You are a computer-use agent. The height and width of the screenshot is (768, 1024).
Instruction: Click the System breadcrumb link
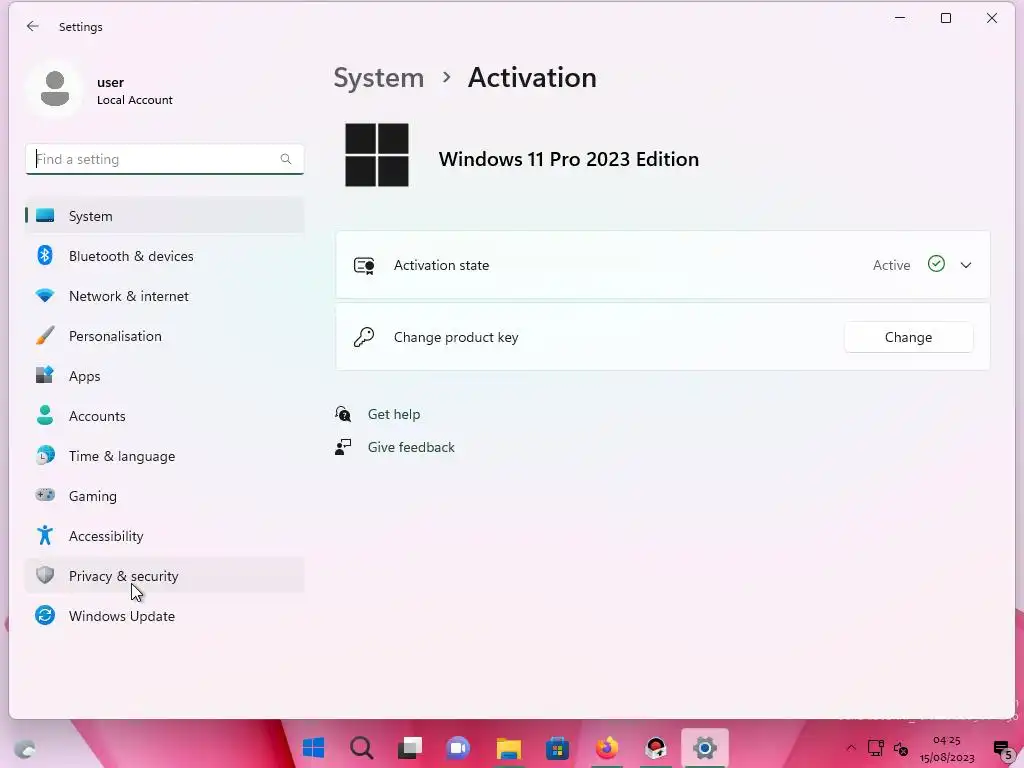(379, 78)
